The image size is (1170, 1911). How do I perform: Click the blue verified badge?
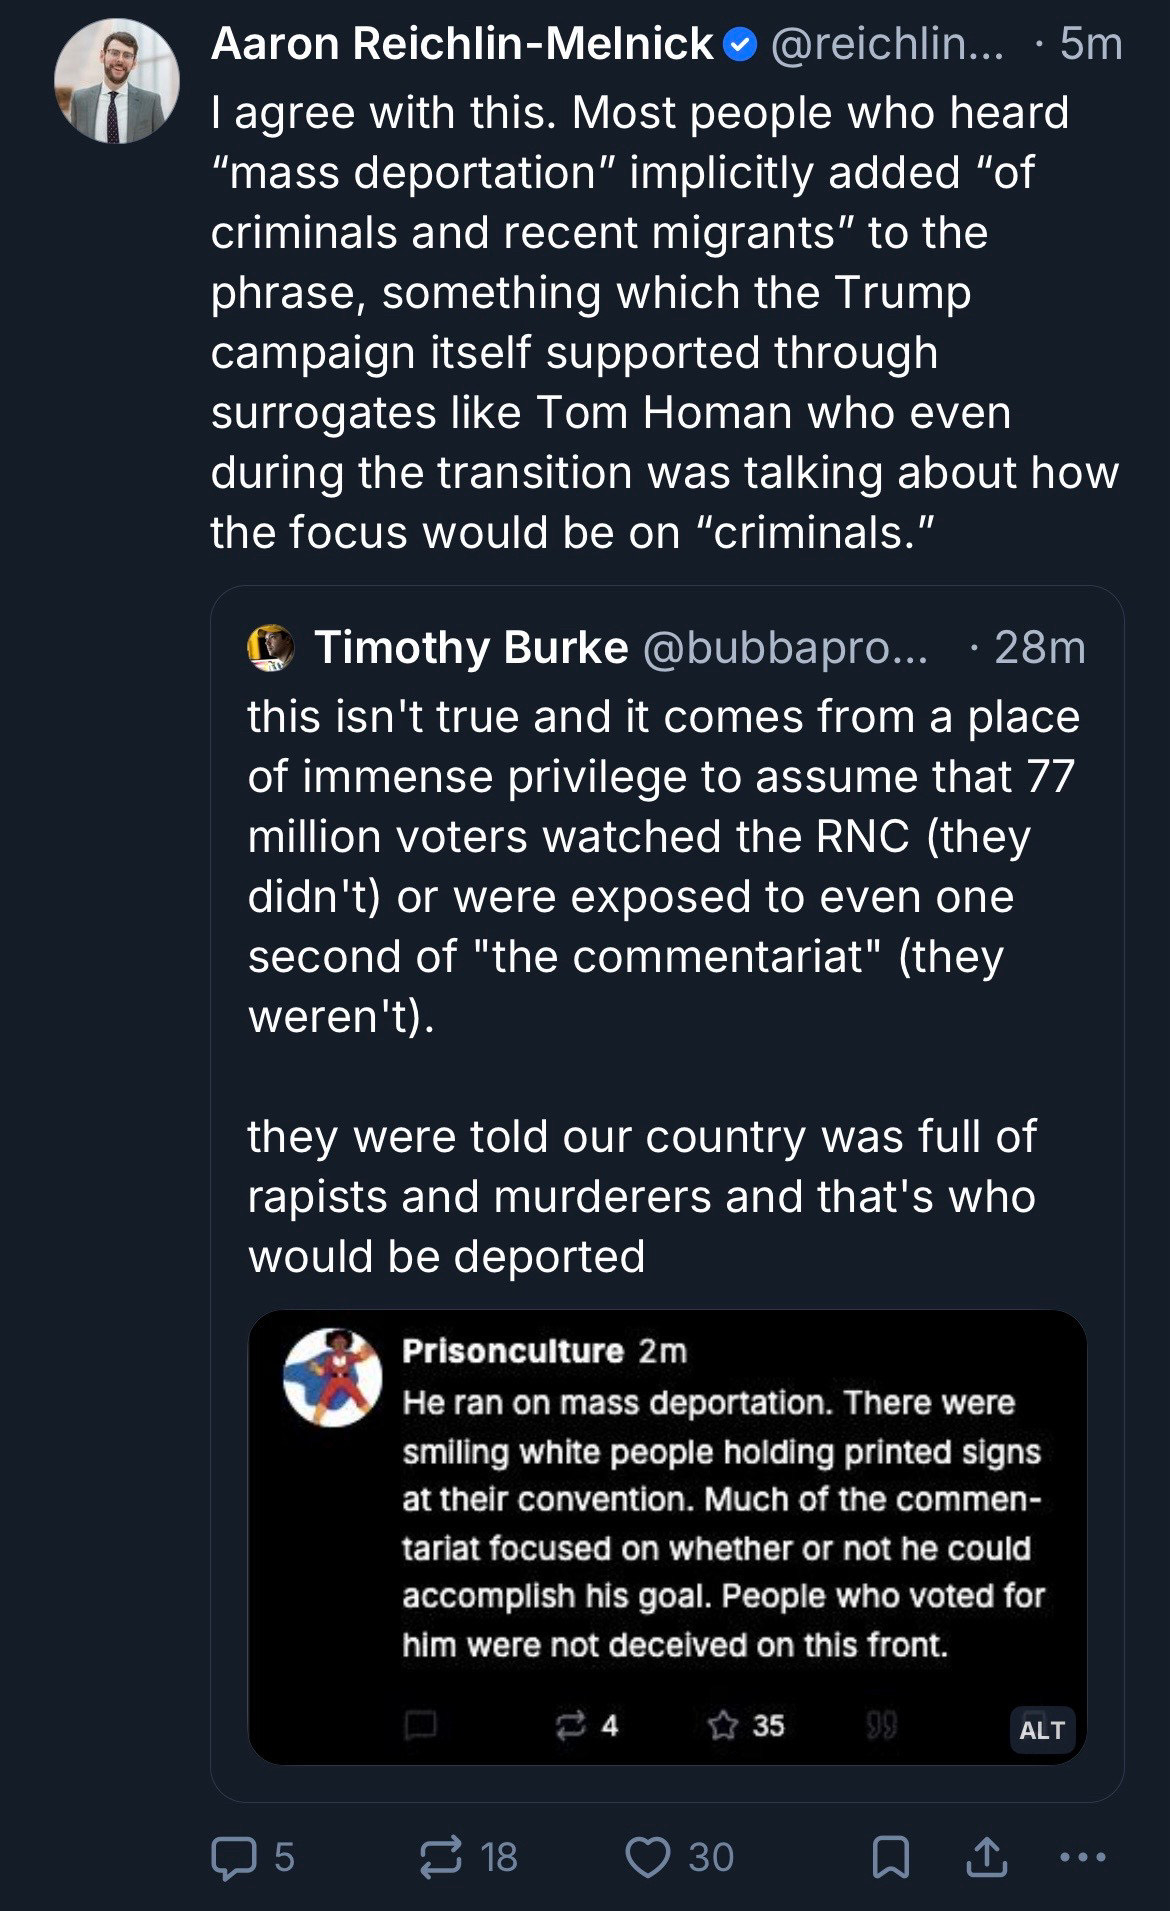coord(739,45)
